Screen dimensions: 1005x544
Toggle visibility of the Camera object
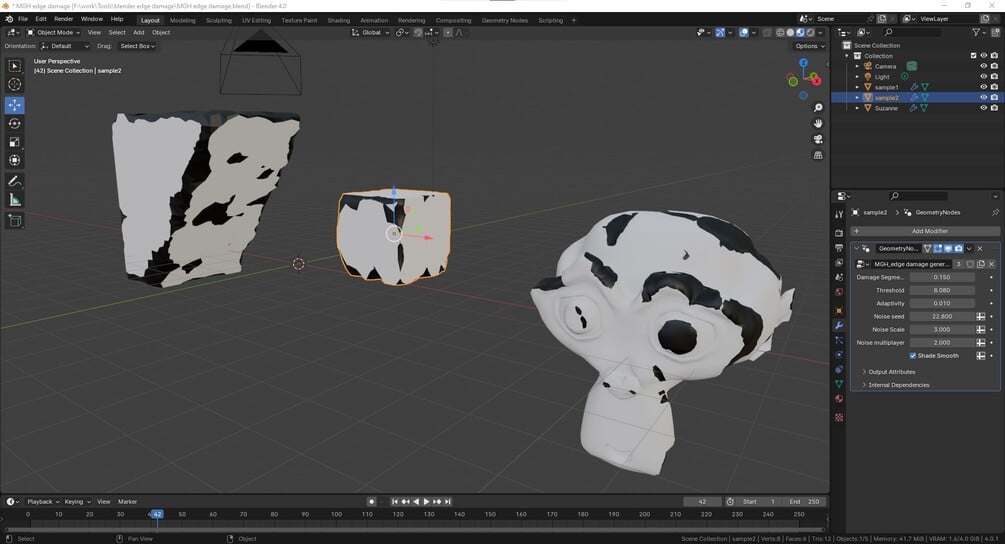click(x=983, y=66)
